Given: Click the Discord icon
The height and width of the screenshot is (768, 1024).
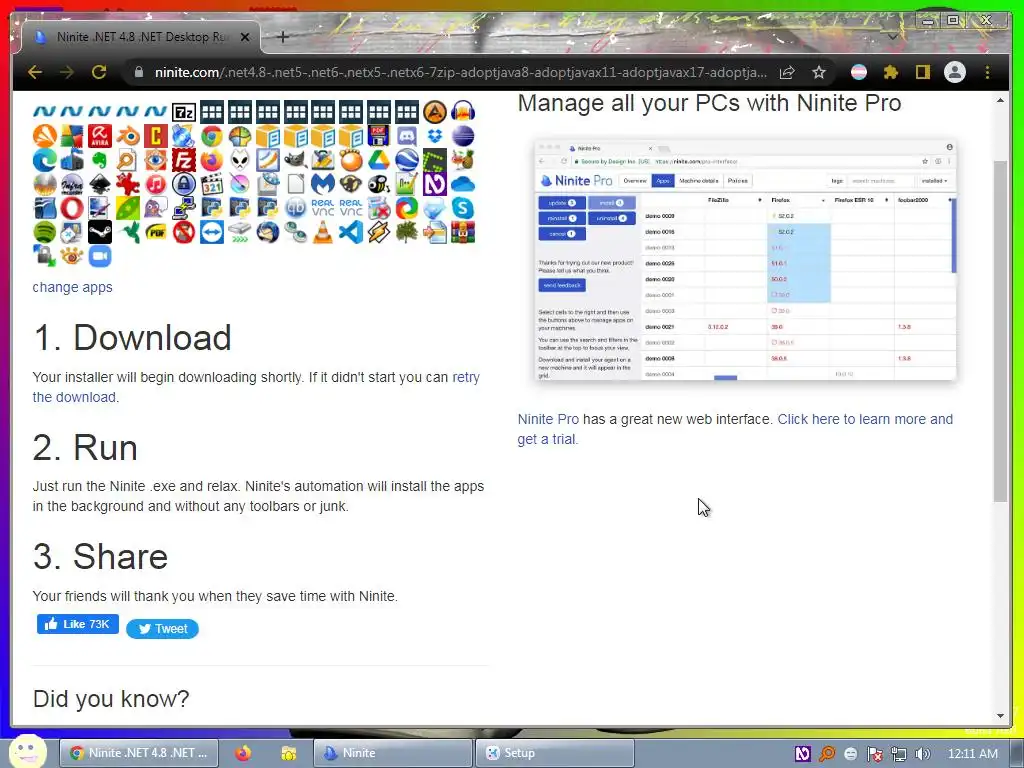Looking at the screenshot, I should [x=407, y=136].
